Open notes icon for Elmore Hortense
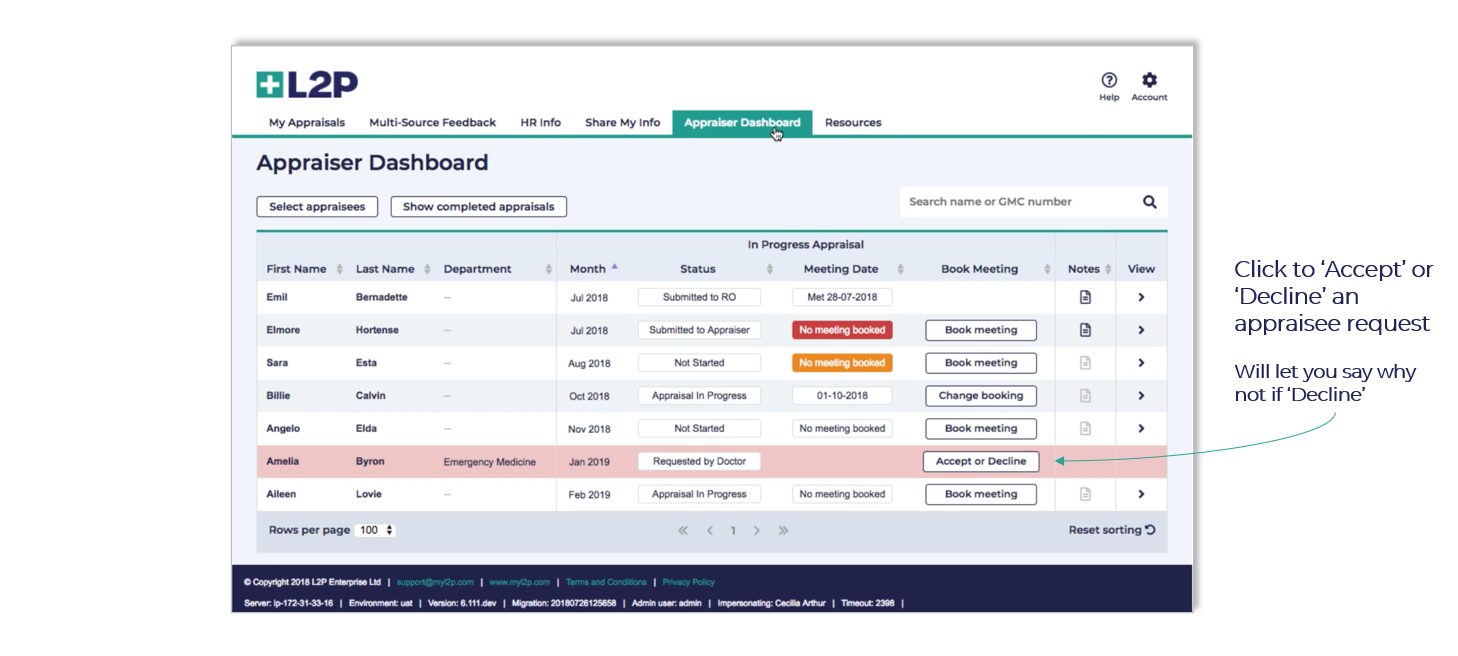The height and width of the screenshot is (656, 1458). pos(1085,330)
